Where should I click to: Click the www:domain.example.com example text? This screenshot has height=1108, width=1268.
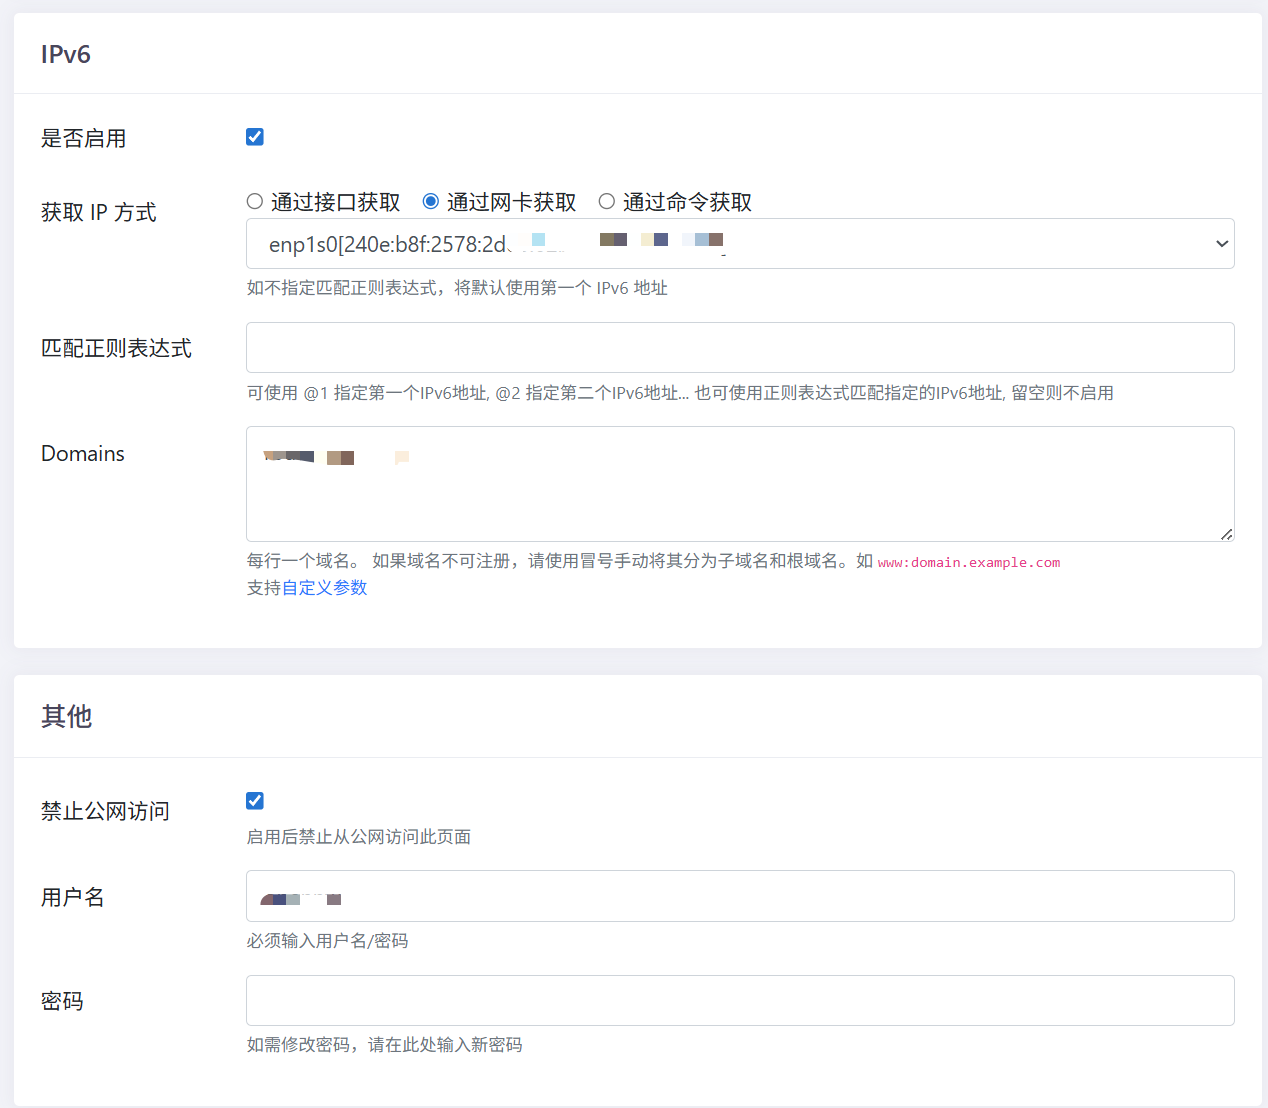(x=968, y=563)
